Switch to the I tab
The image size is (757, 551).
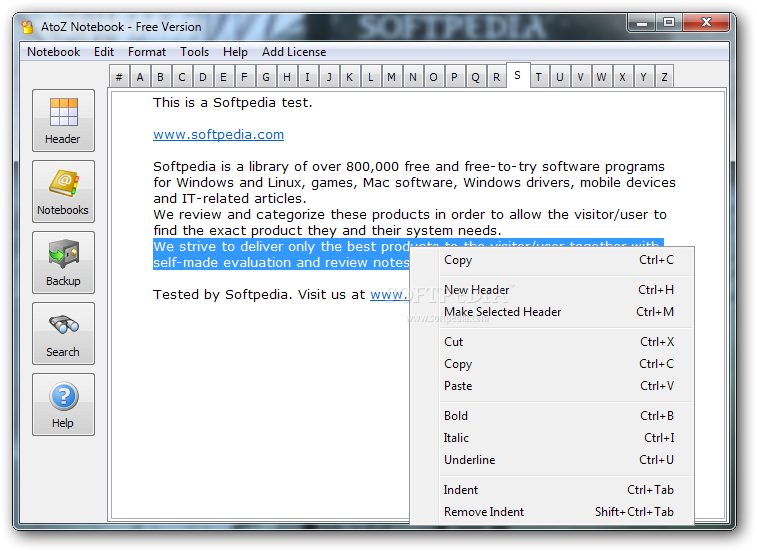[308, 77]
